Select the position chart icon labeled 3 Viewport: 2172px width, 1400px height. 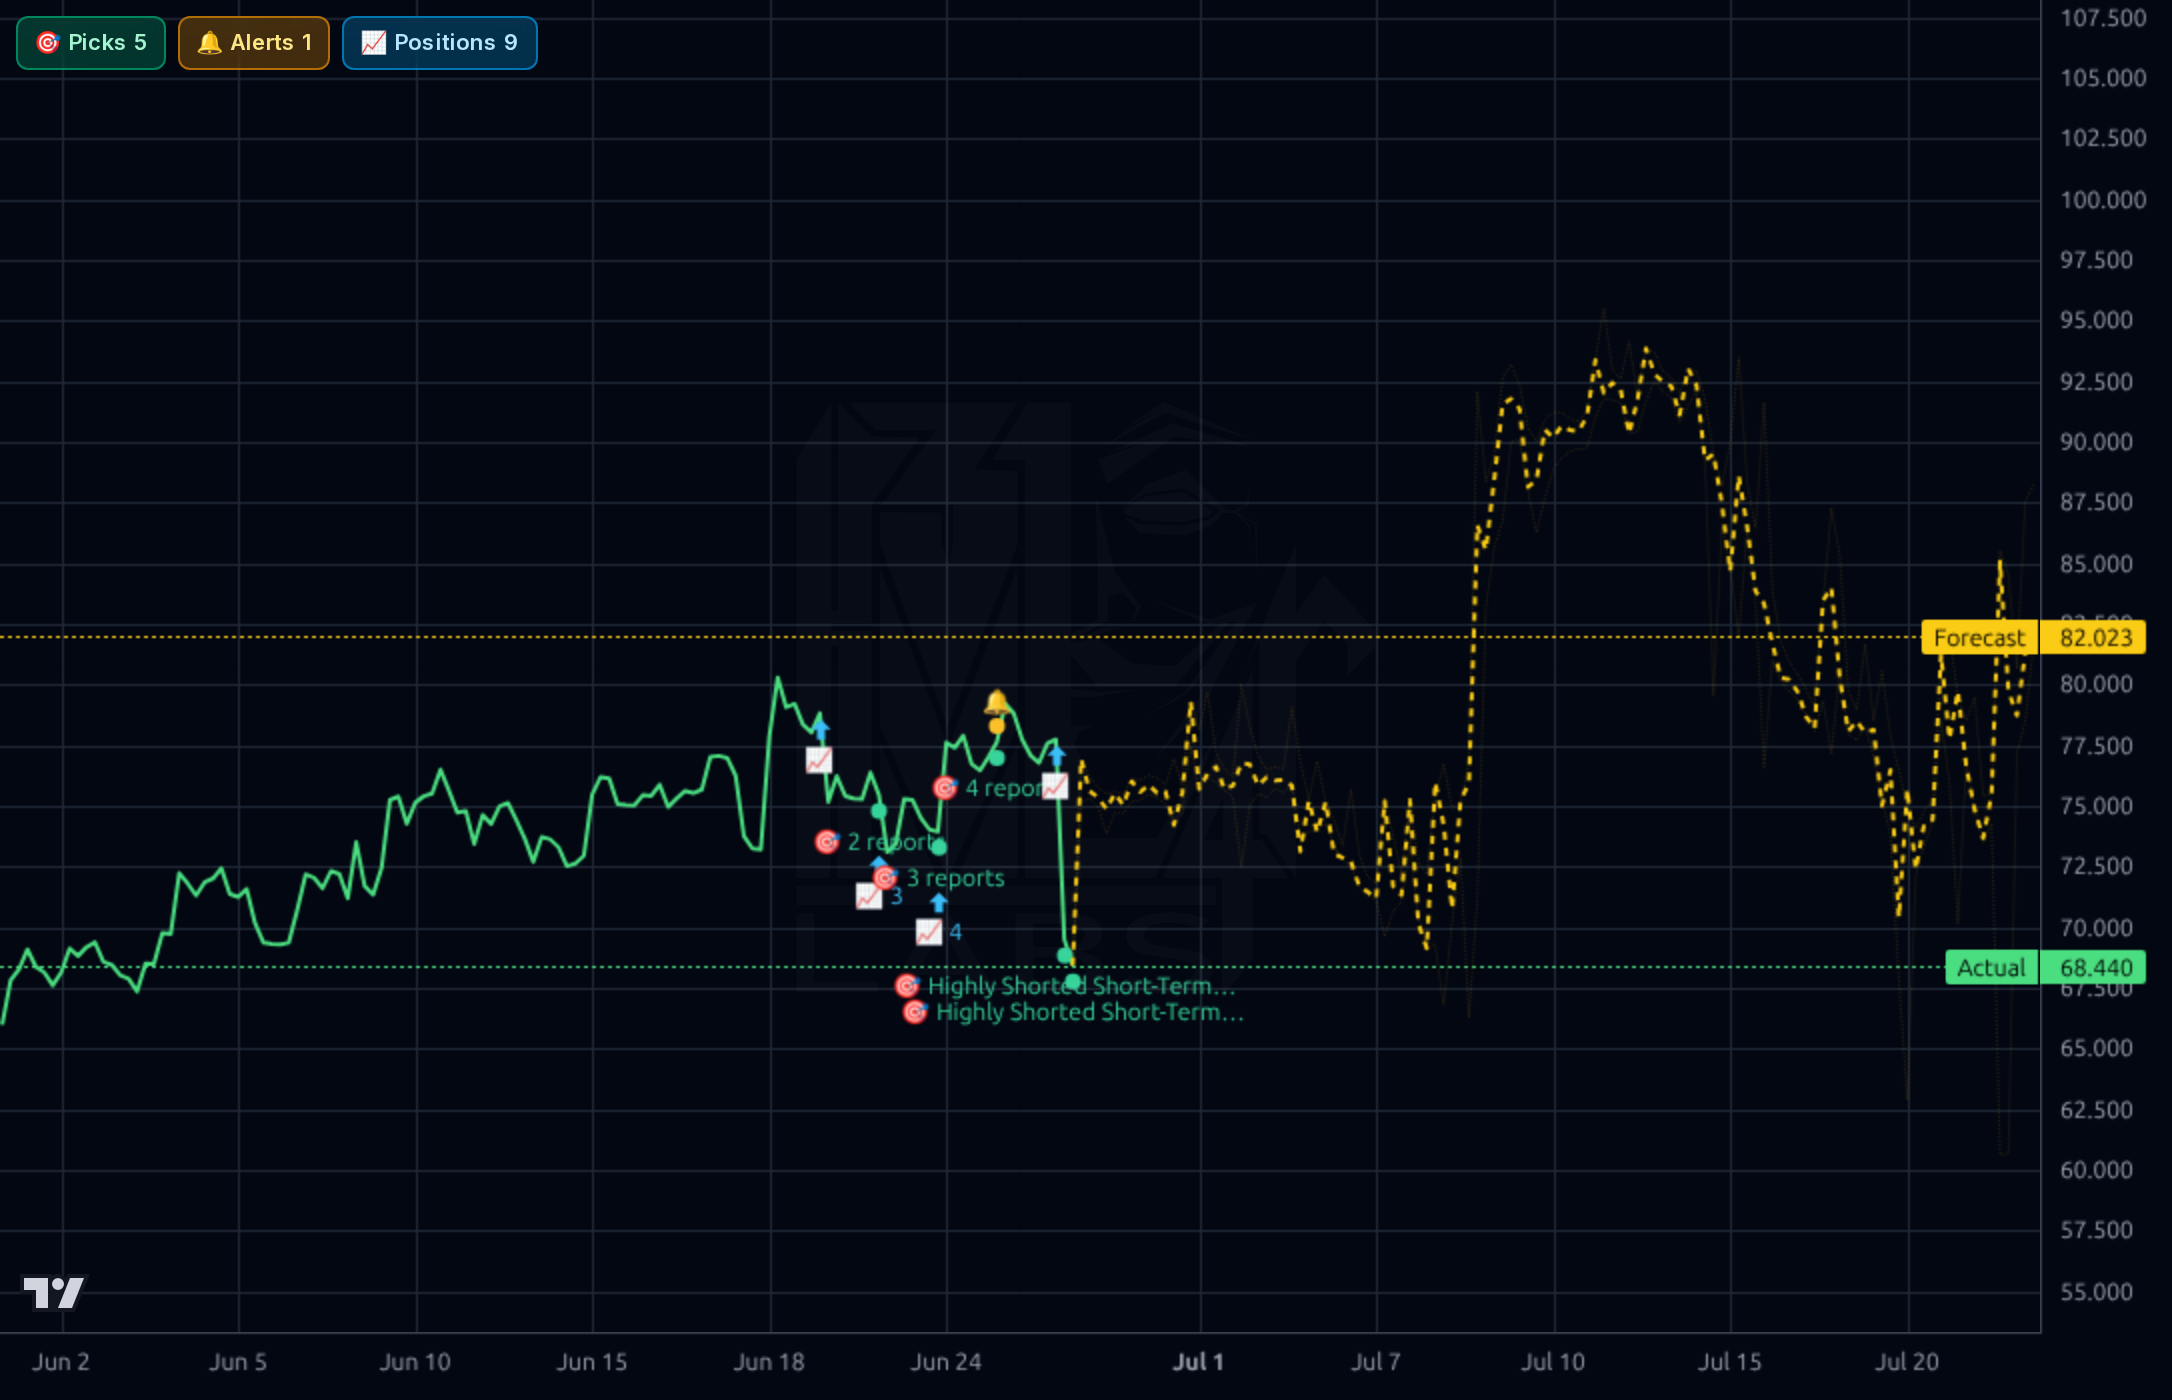click(x=869, y=896)
